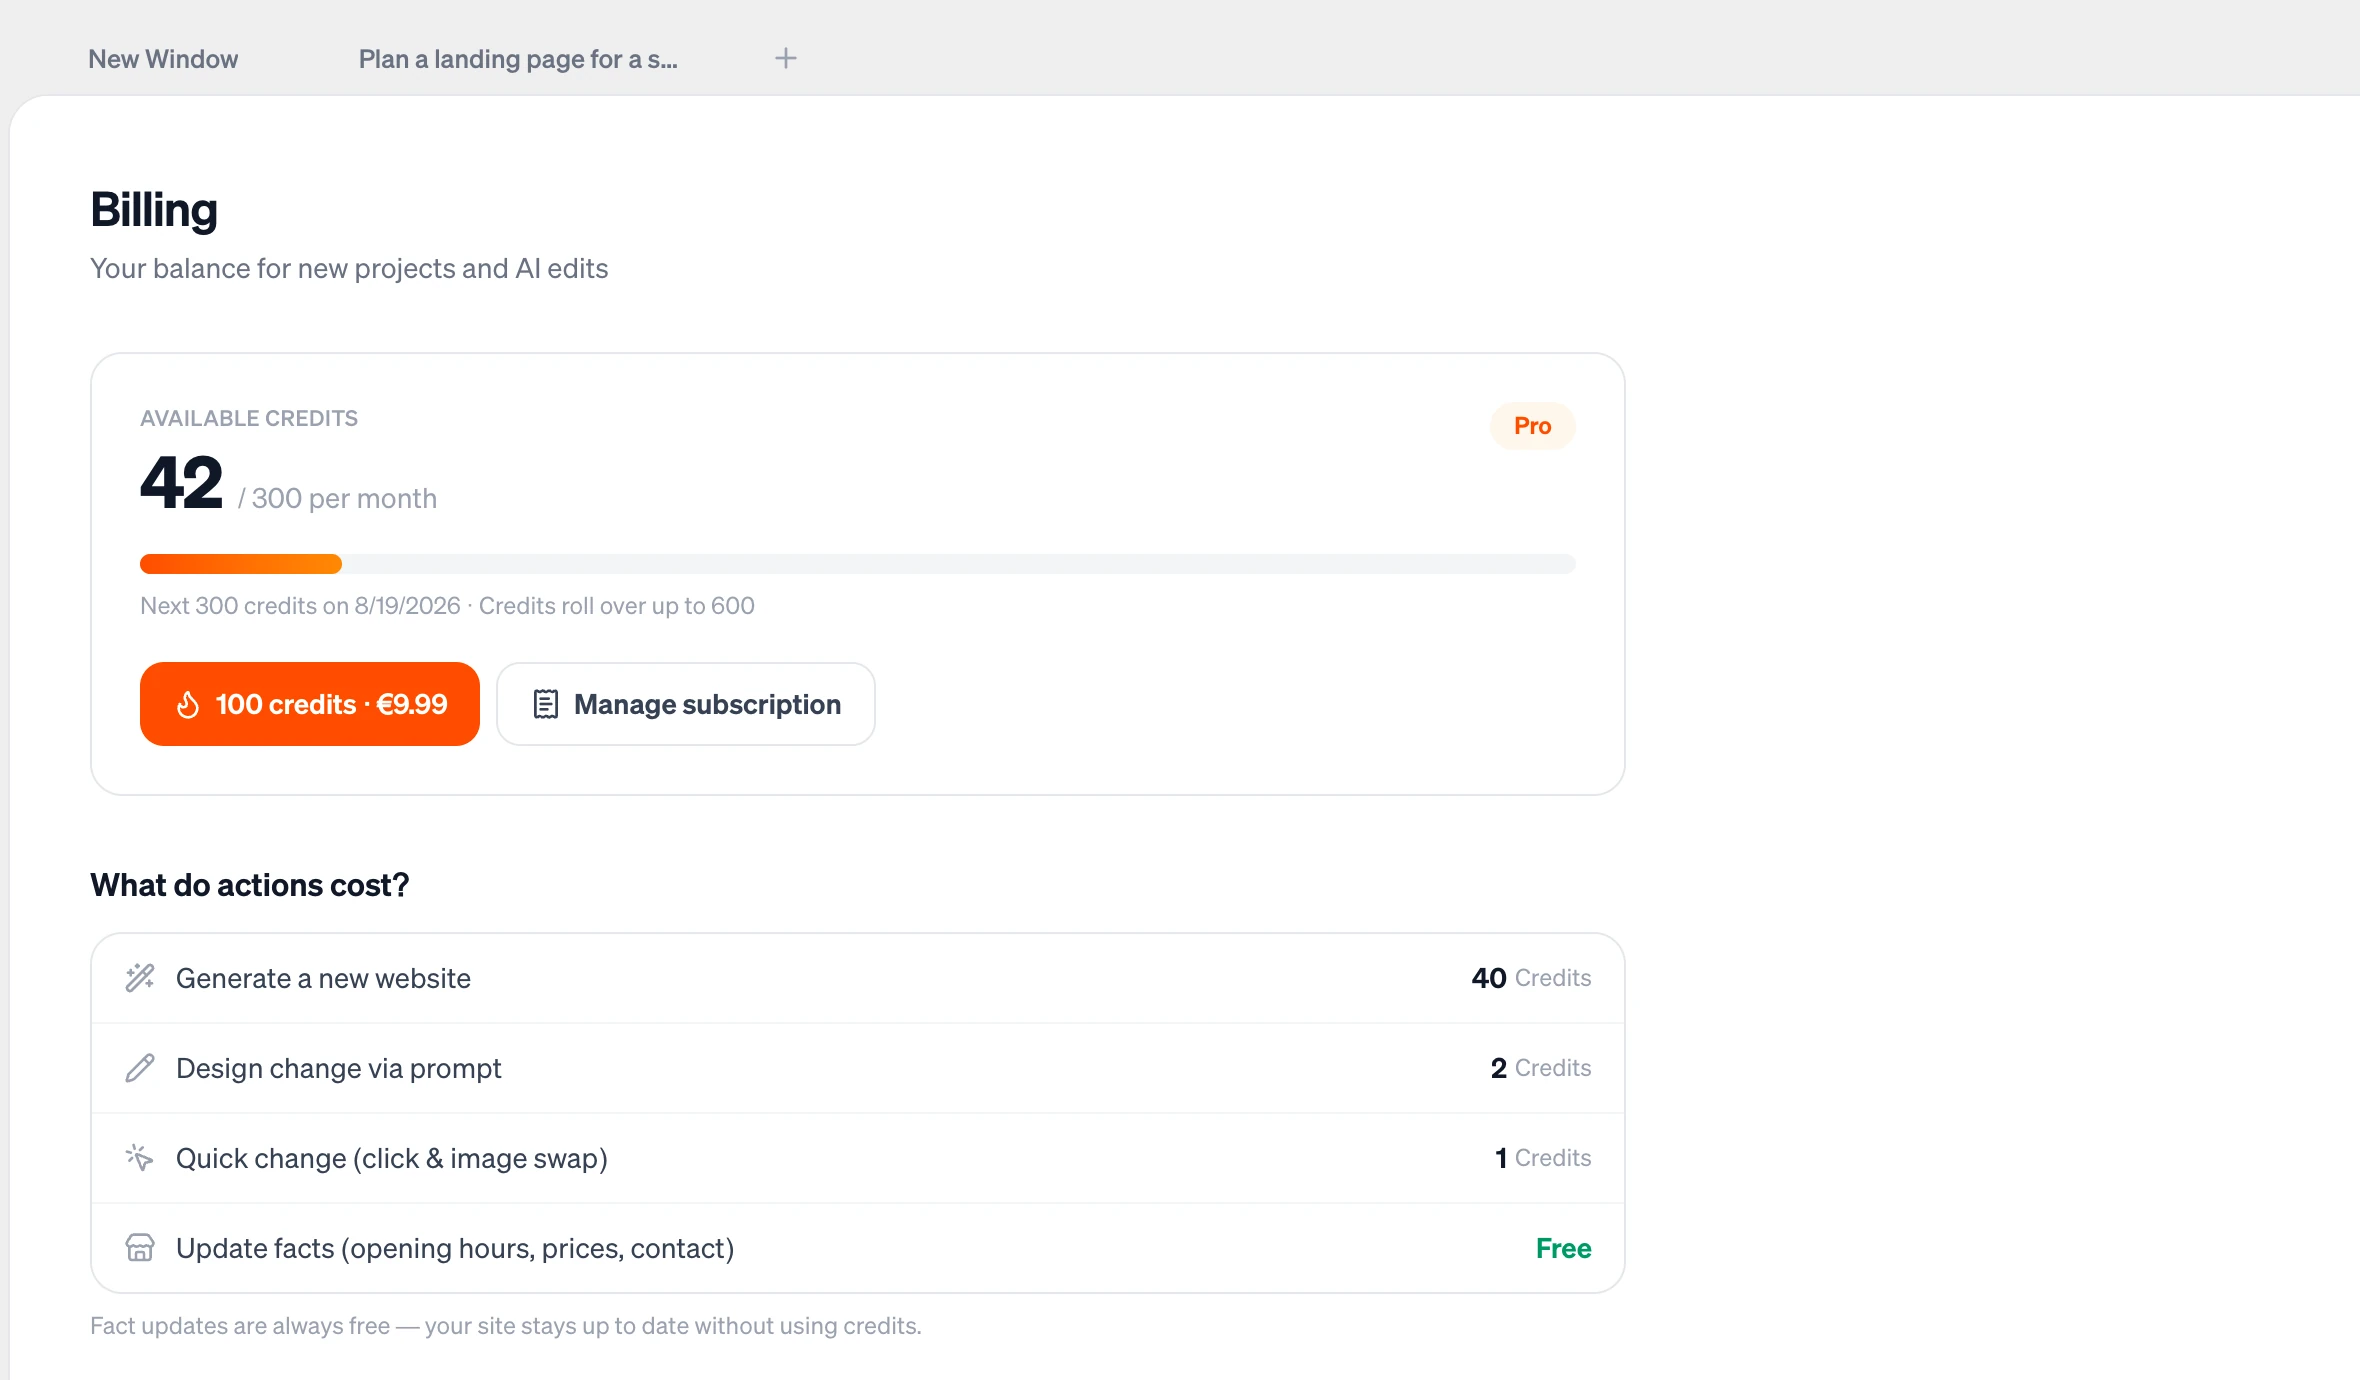This screenshot has width=2360, height=1380.
Task: Click the pencil icon beside Design change
Action: 140,1068
